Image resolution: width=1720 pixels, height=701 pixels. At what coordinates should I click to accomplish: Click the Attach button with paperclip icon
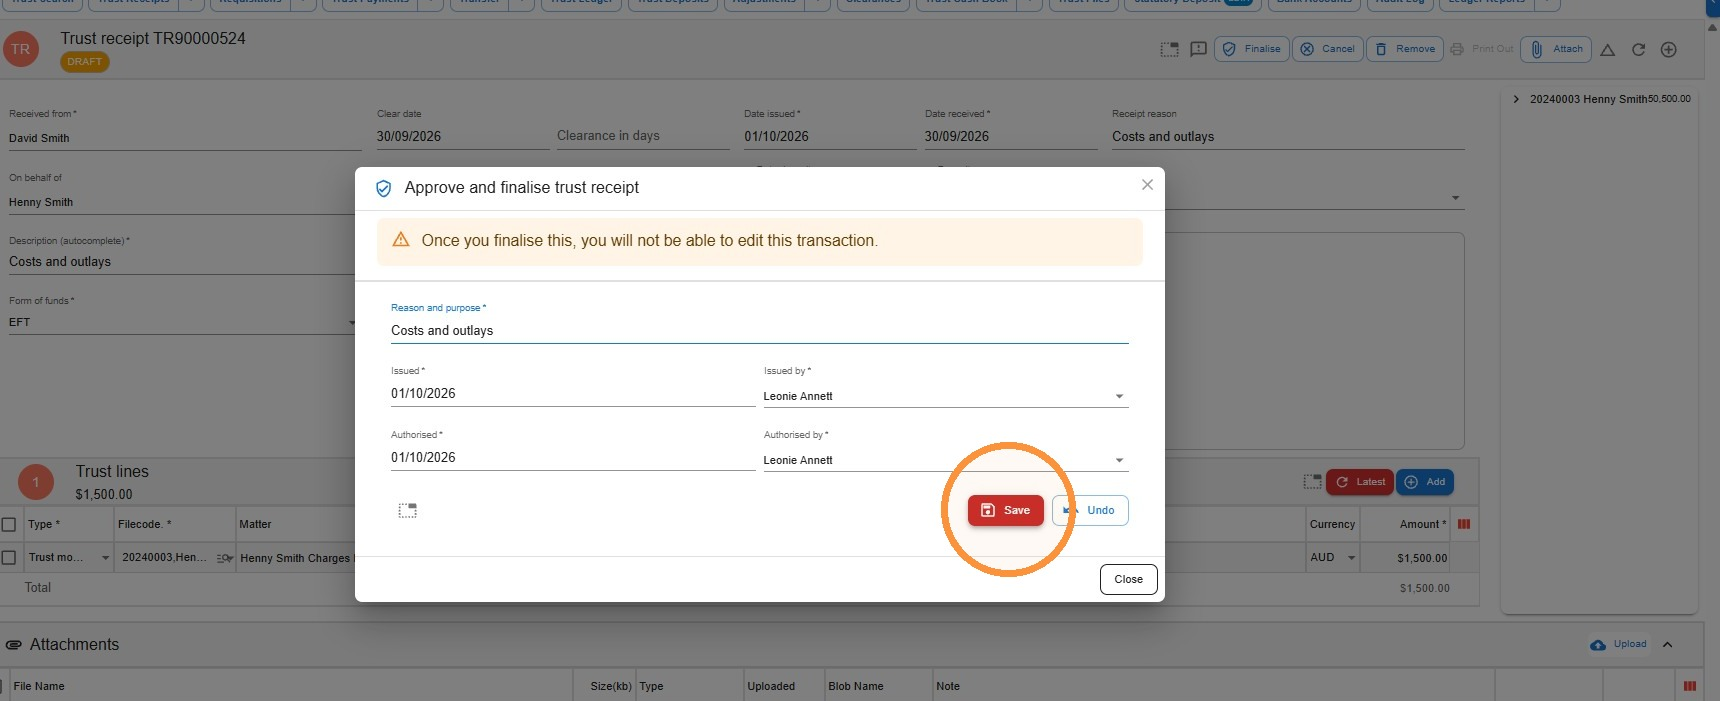click(x=1556, y=49)
